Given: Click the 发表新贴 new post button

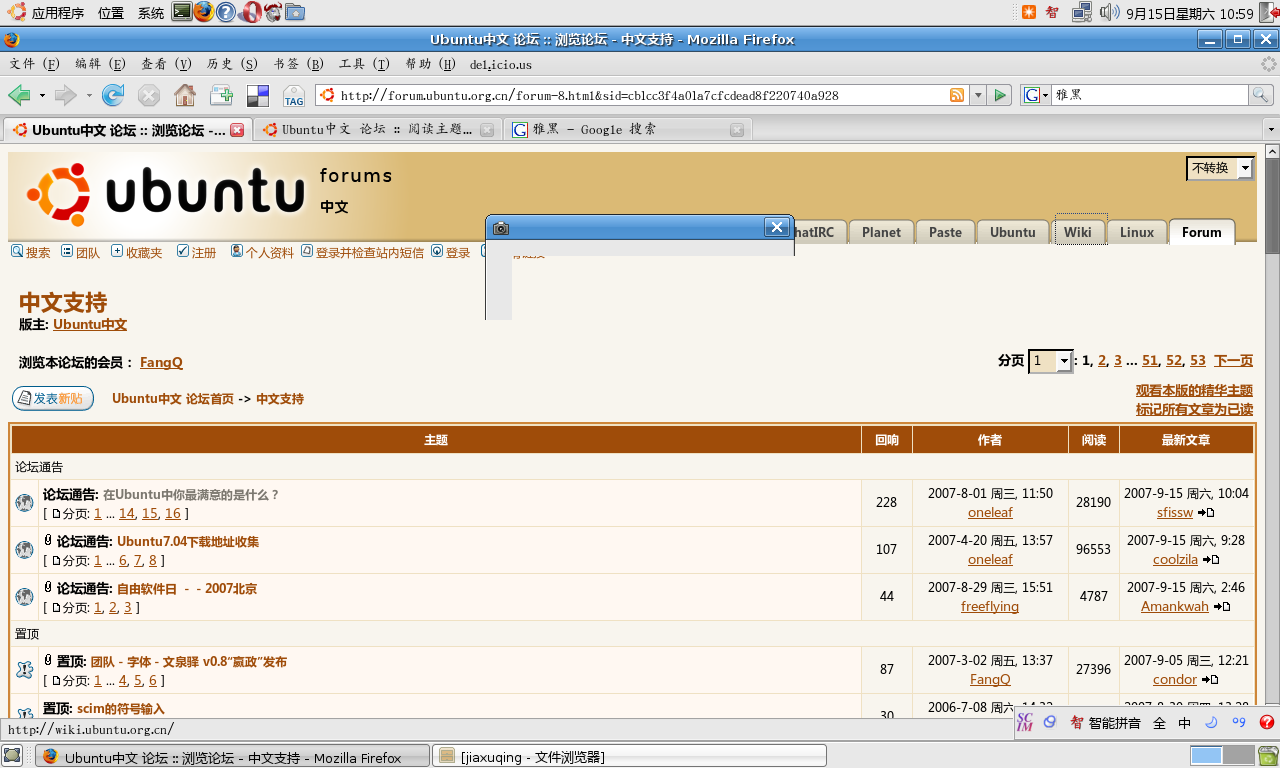Looking at the screenshot, I should click(53, 399).
